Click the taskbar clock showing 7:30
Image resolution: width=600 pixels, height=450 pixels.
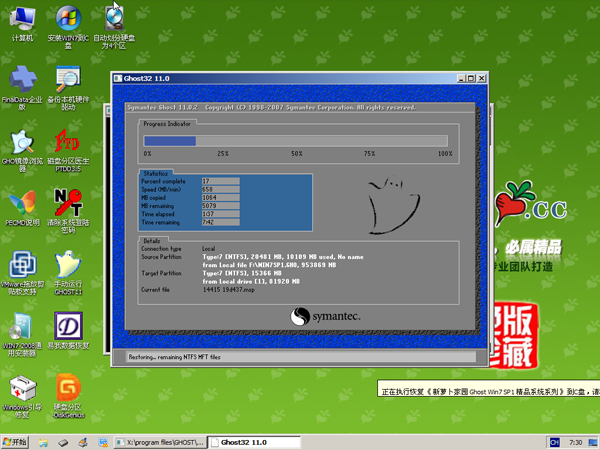point(575,443)
